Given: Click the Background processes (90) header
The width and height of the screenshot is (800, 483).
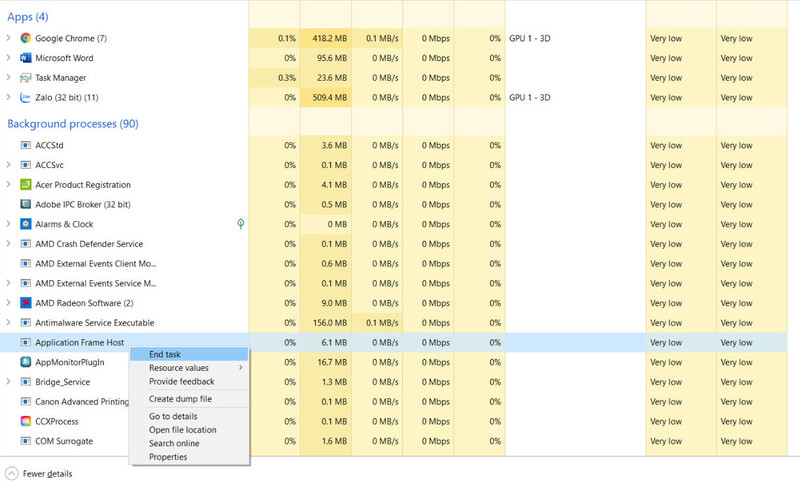Looking at the screenshot, I should (x=73, y=124).
